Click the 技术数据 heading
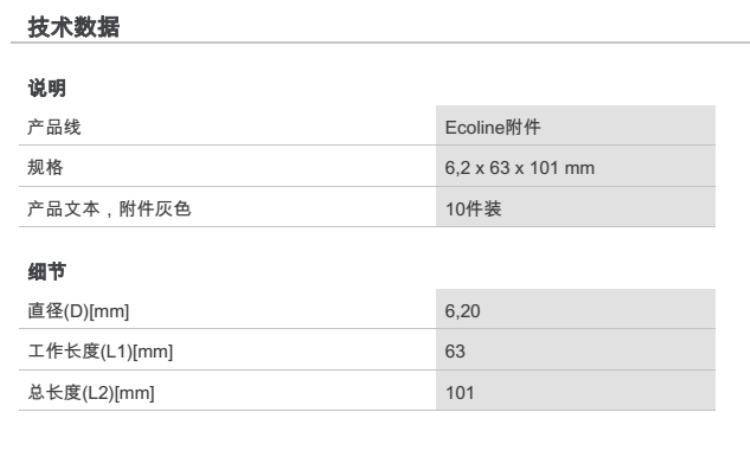This screenshot has height=450, width=750. 73,27
